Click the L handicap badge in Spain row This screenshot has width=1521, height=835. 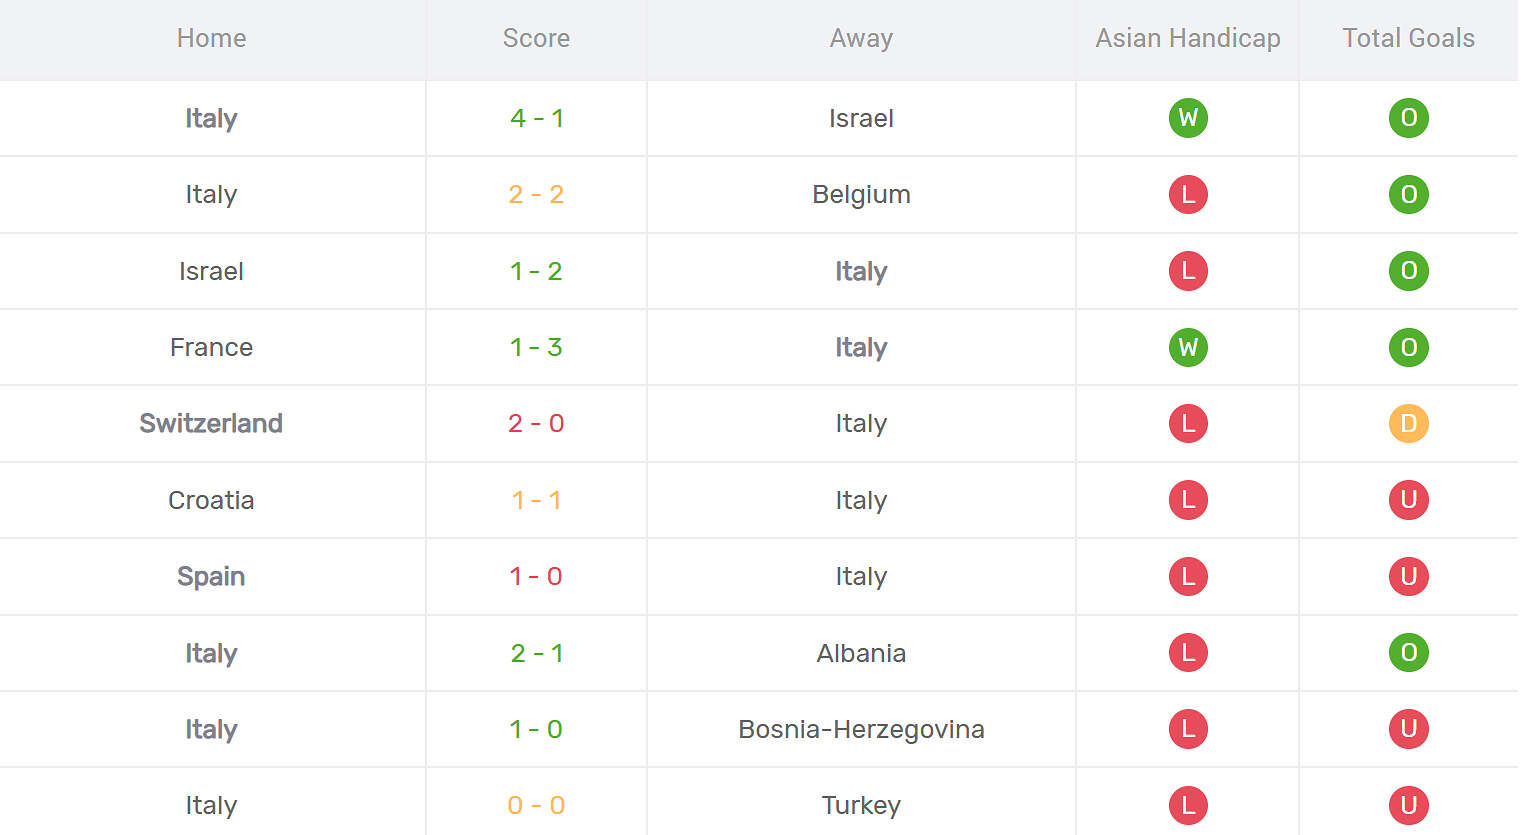click(x=1188, y=576)
